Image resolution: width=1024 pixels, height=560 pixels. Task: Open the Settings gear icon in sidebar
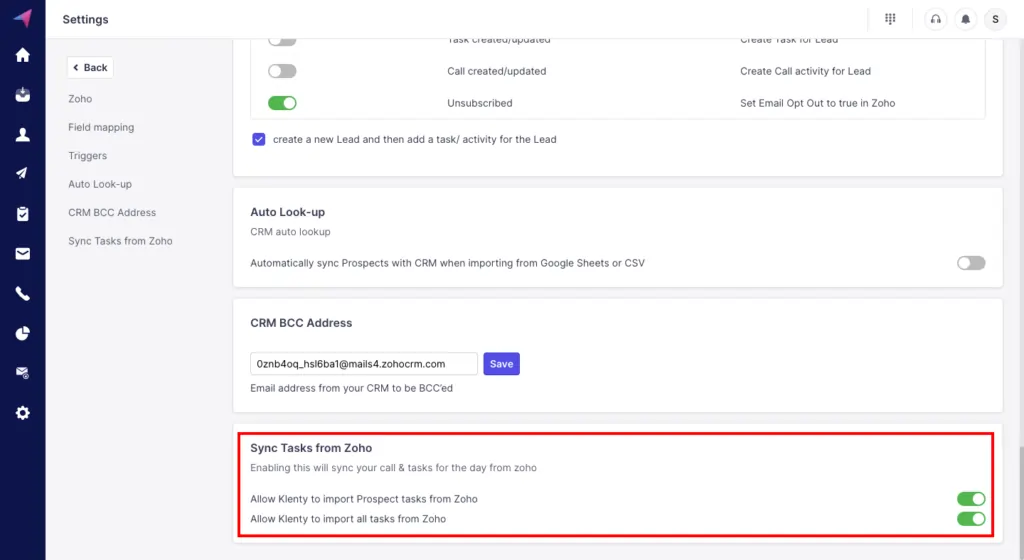click(23, 412)
